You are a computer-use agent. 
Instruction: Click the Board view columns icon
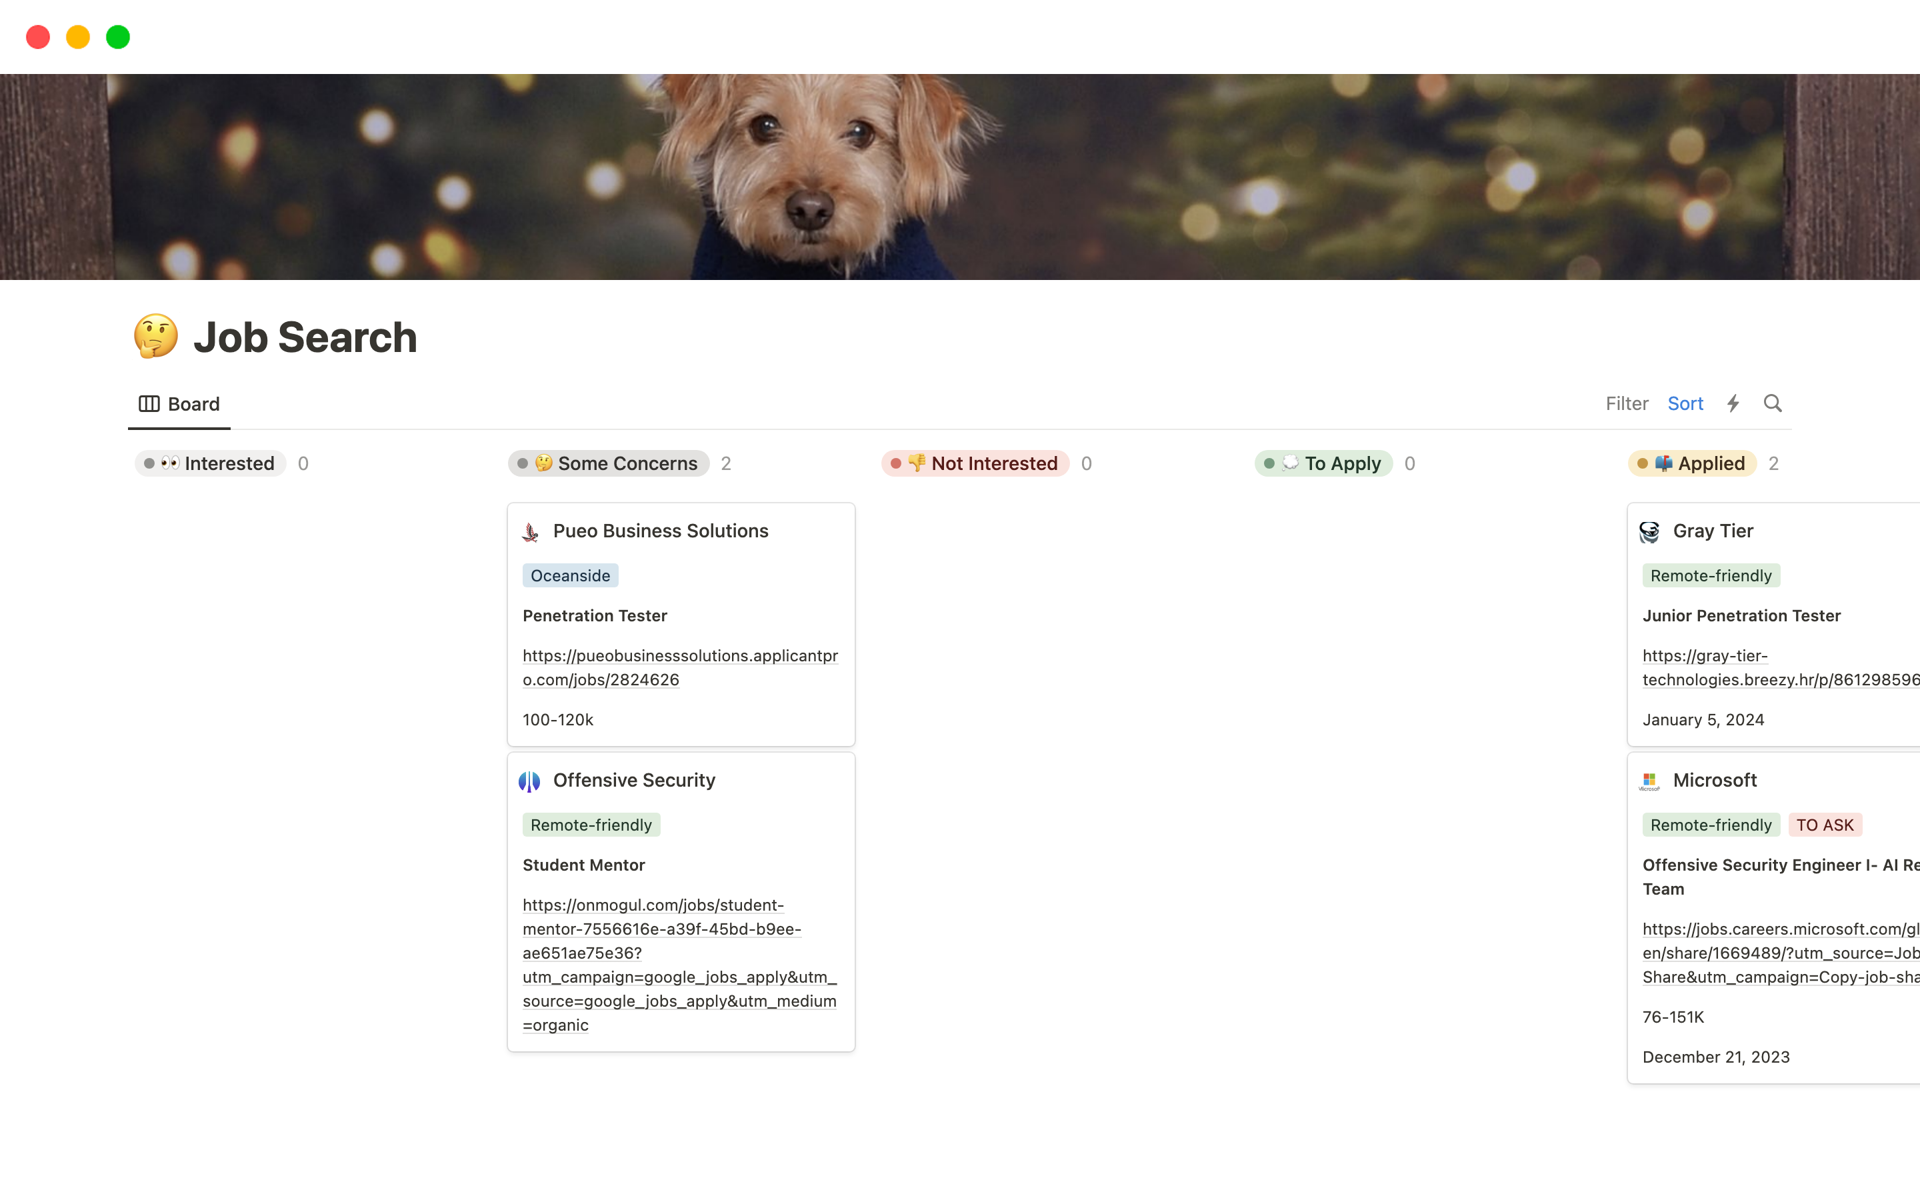(150, 403)
